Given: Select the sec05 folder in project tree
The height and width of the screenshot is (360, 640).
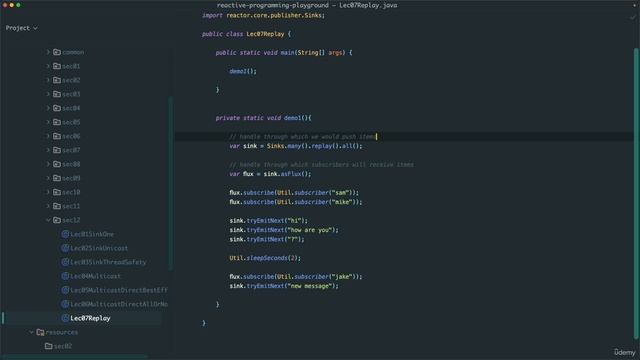Looking at the screenshot, I should tap(71, 122).
